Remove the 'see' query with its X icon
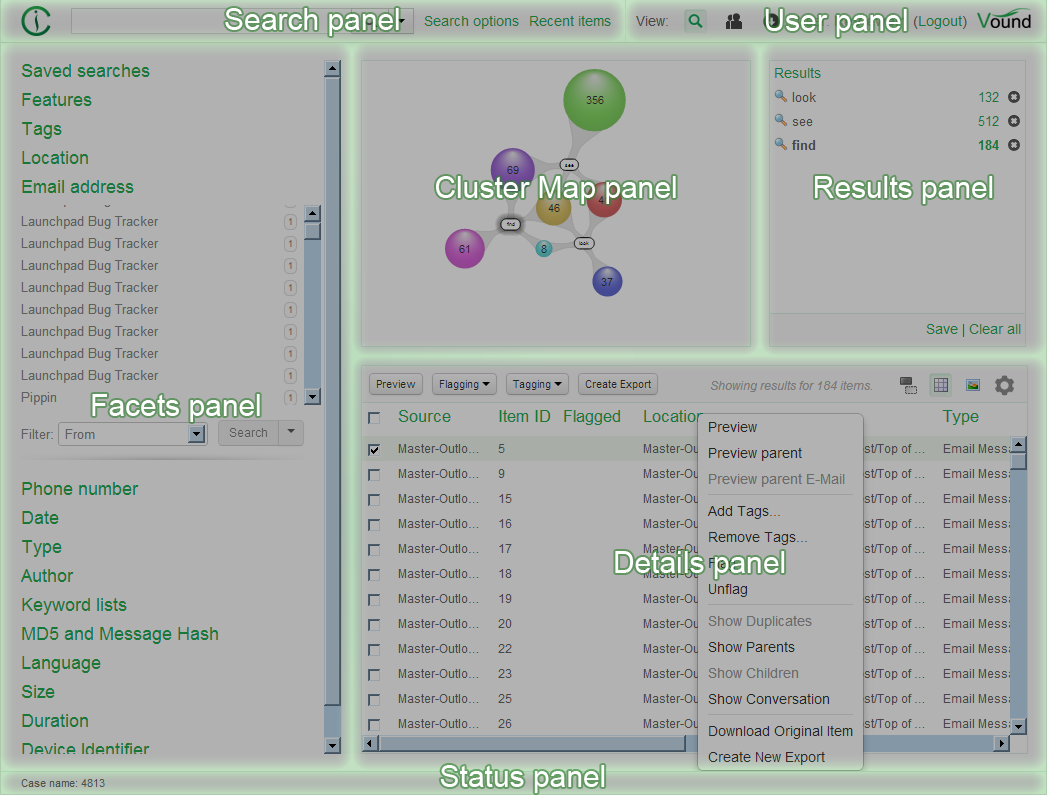Image resolution: width=1047 pixels, height=795 pixels. click(x=1014, y=120)
